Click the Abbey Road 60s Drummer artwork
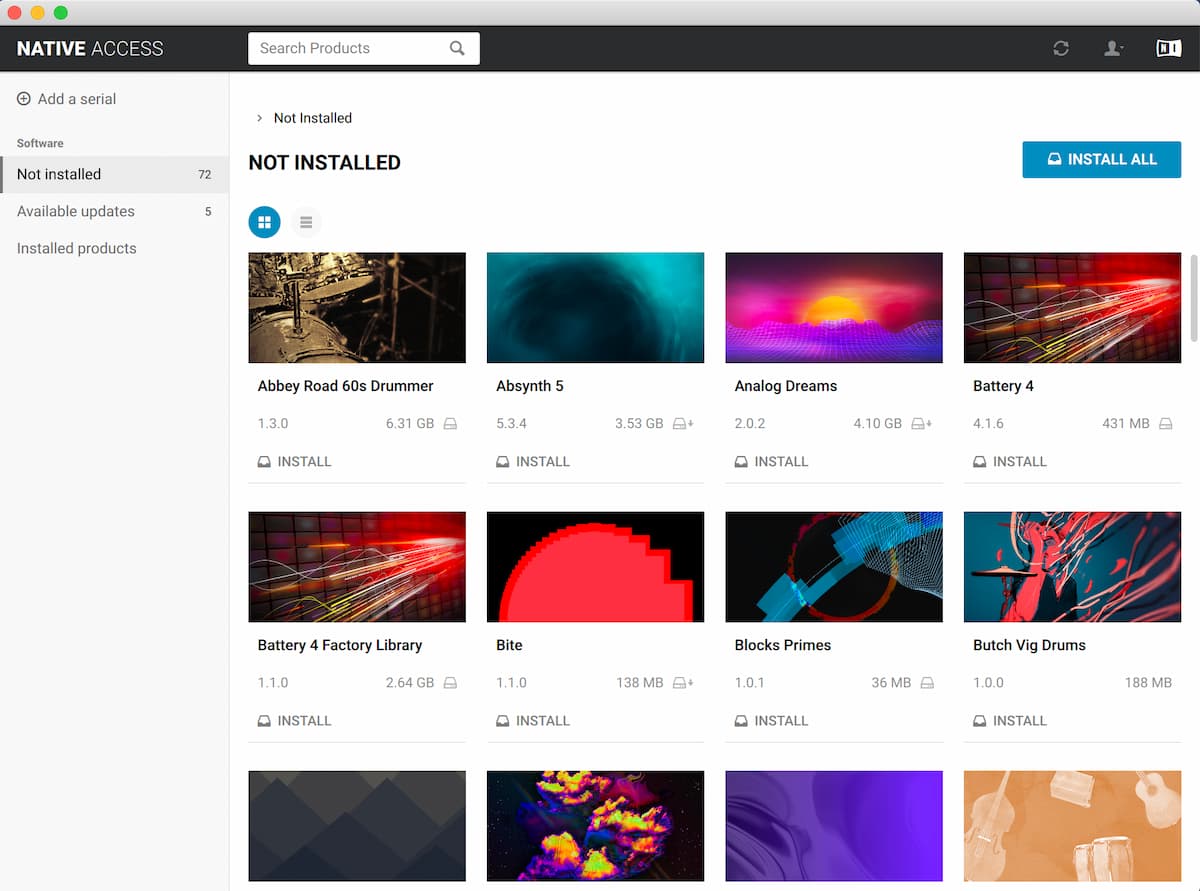 coord(357,308)
